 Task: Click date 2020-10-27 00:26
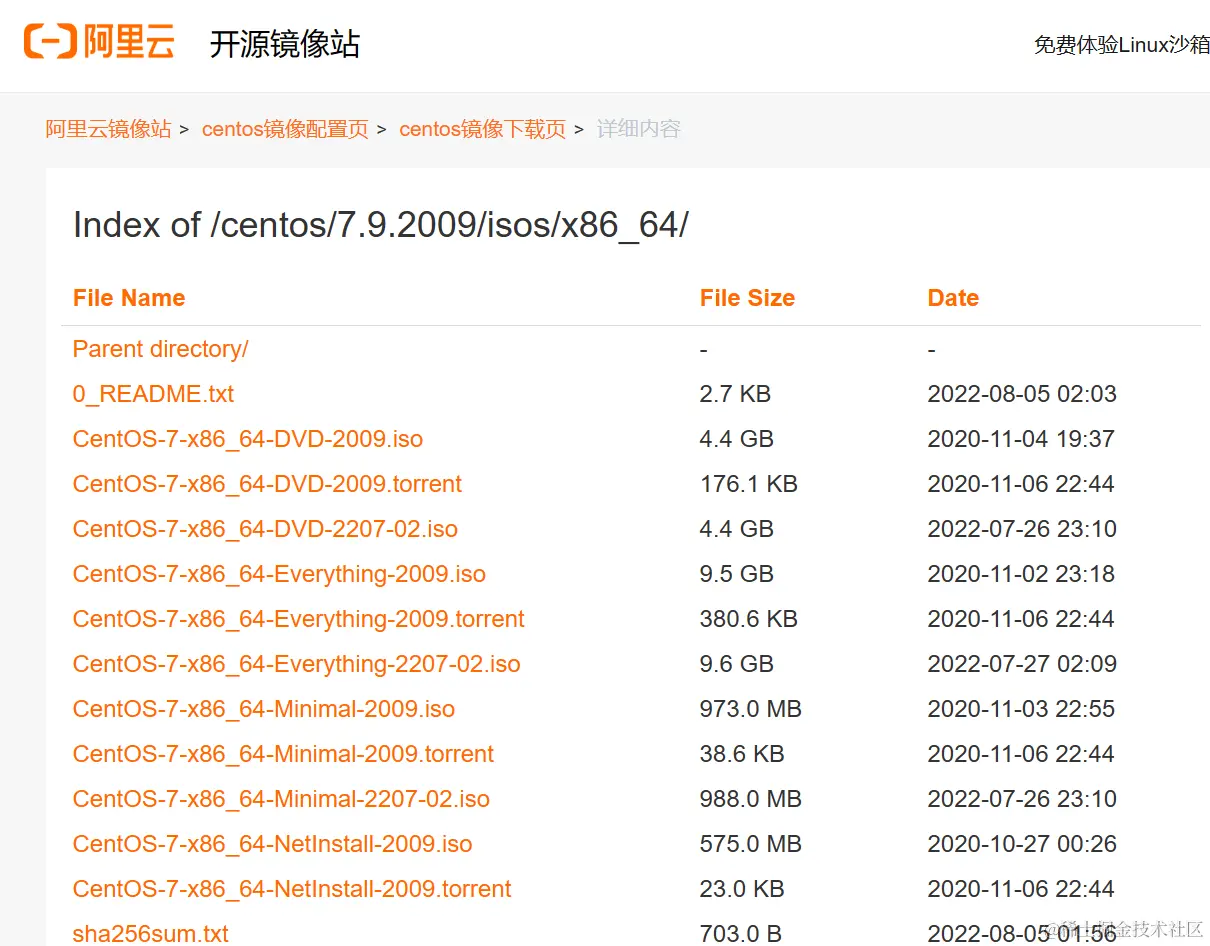coord(1022,844)
